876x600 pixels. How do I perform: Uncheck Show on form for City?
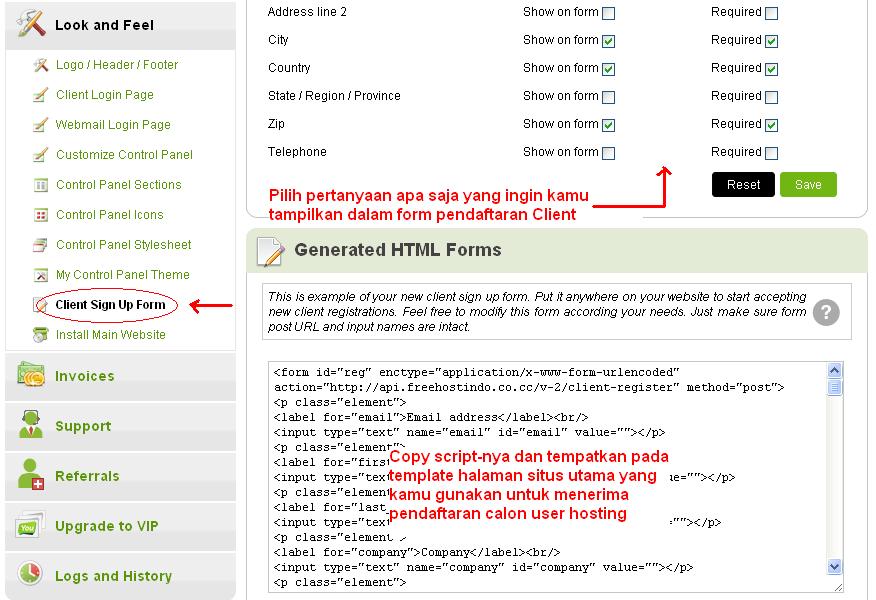609,41
